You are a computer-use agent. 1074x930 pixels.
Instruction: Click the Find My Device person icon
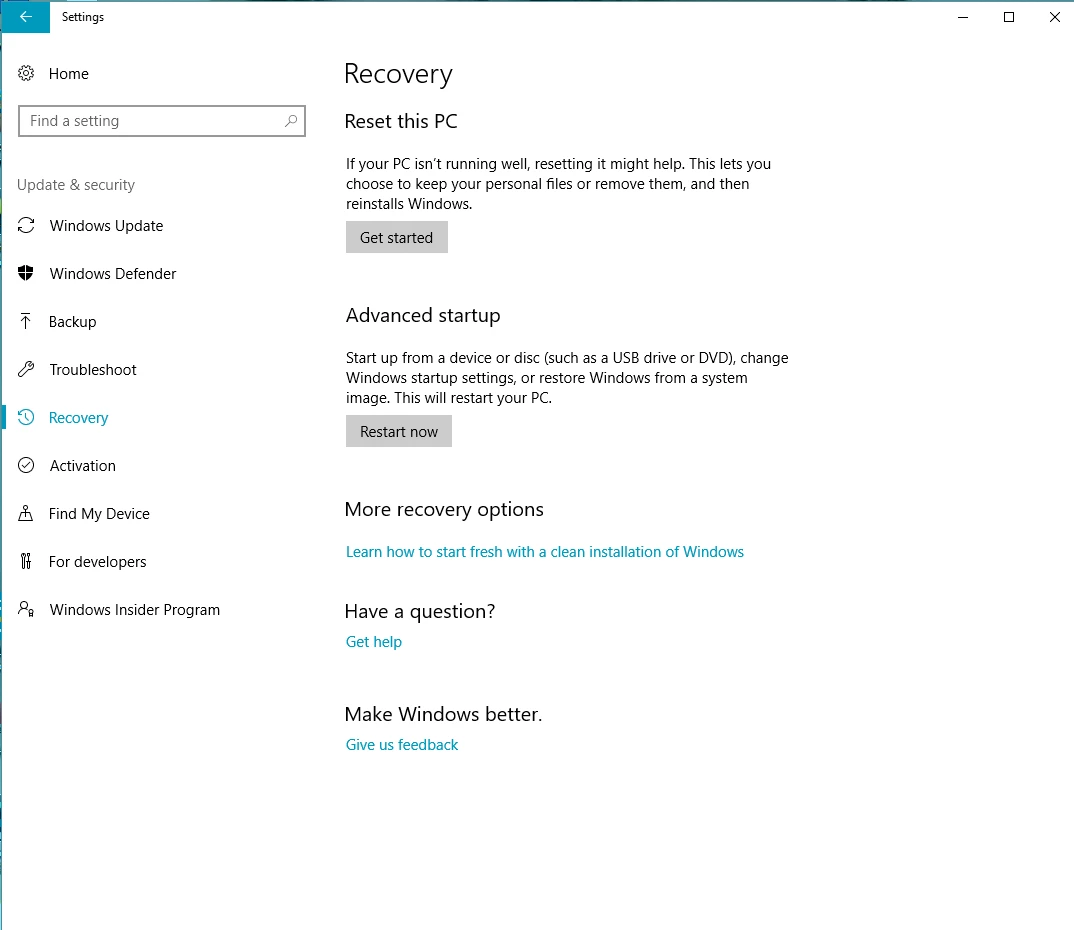point(25,513)
